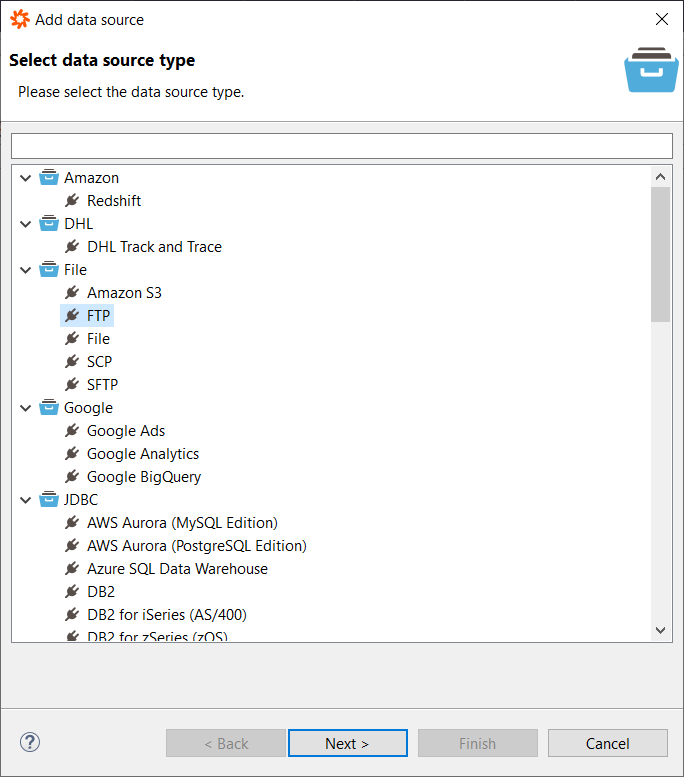Select the Redshift data source

pyautogui.click(x=114, y=201)
